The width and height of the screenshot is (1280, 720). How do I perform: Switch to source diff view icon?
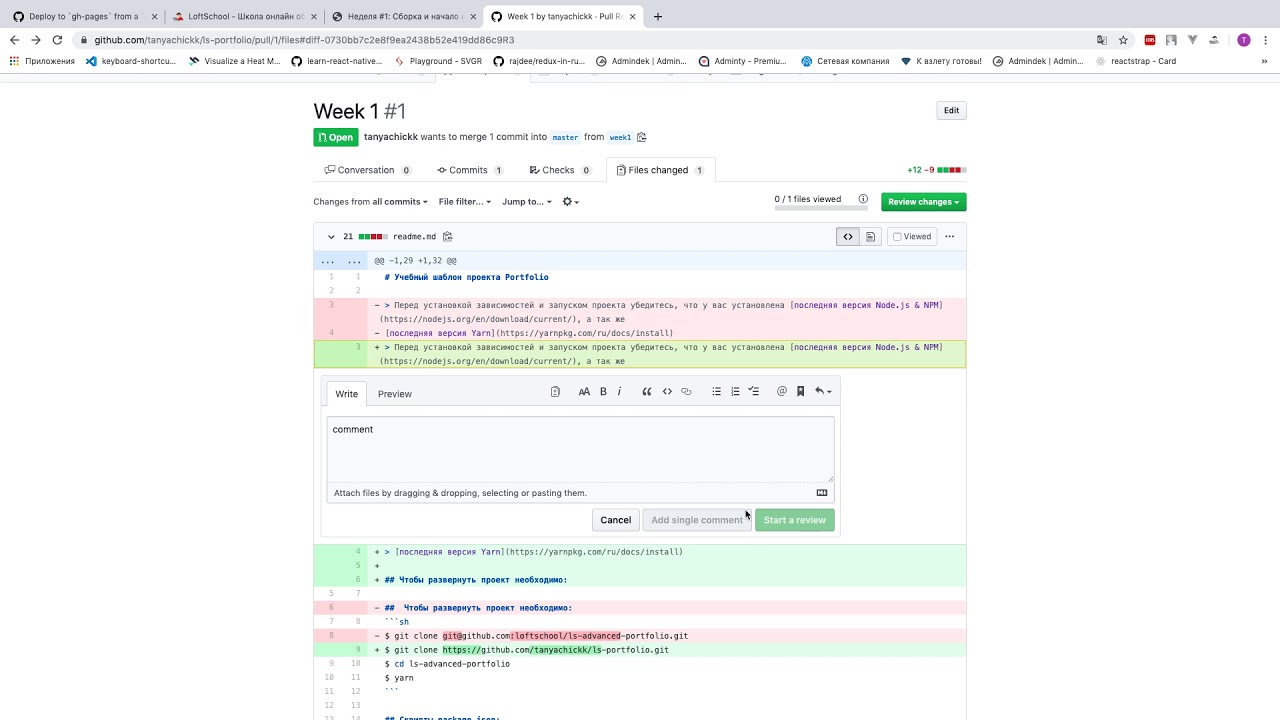point(848,237)
